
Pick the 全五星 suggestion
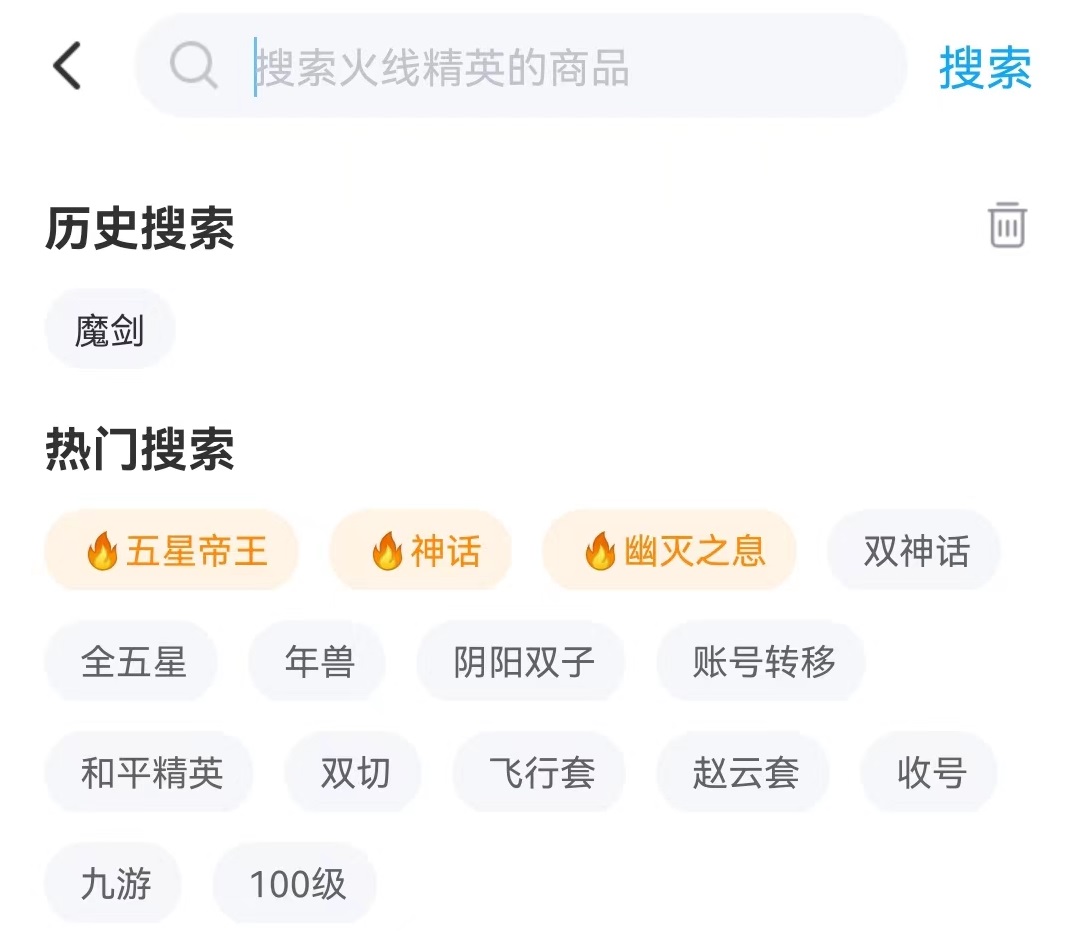coord(132,662)
